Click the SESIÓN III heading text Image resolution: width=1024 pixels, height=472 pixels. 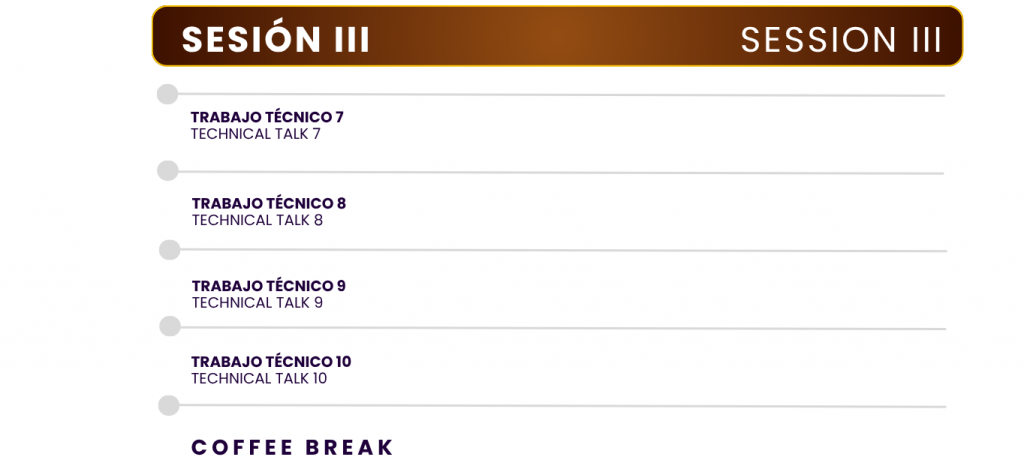(x=275, y=39)
